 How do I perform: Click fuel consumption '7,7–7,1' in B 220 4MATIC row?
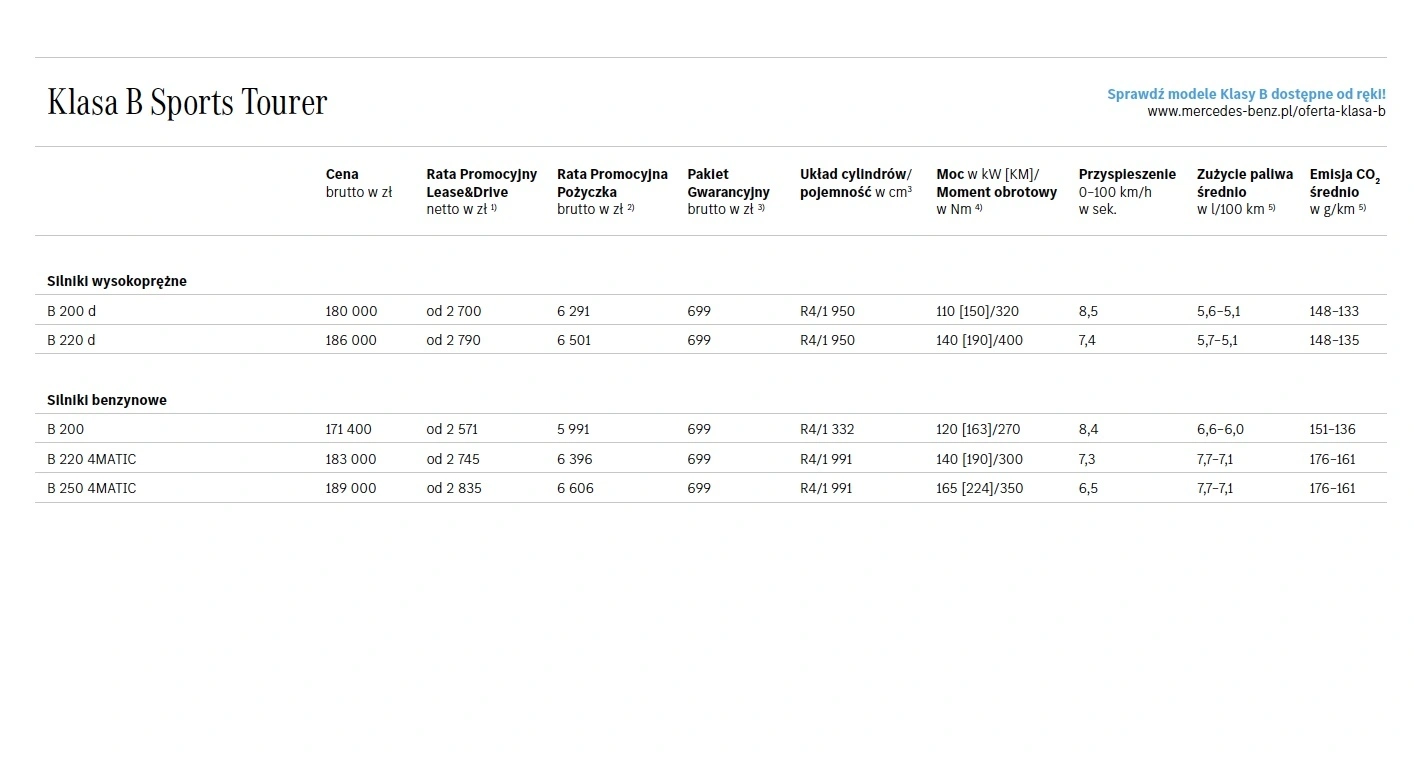click(1215, 459)
